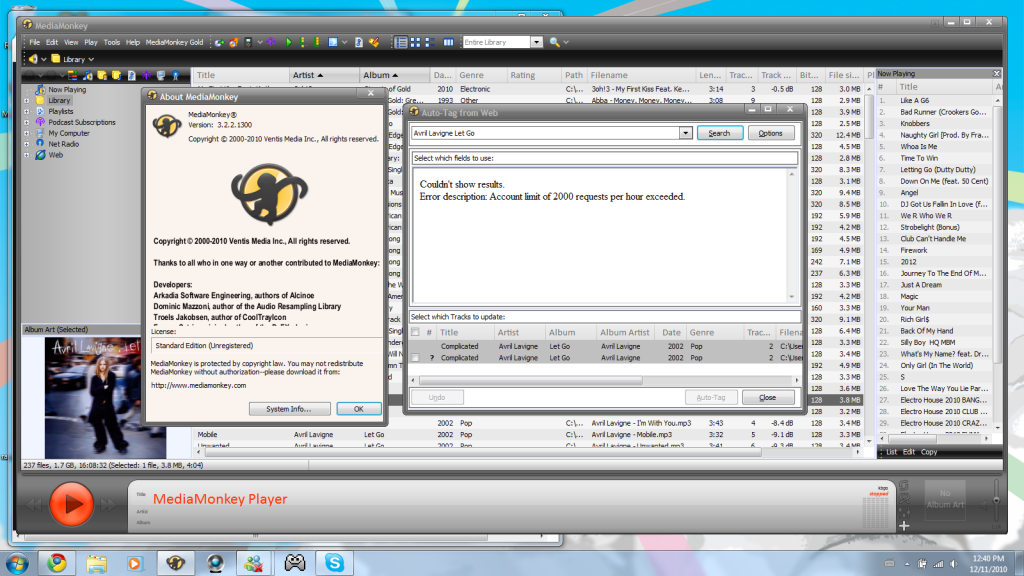Click the big orange Play button in player
Viewport: 1024px width, 576px height.
click(71, 504)
